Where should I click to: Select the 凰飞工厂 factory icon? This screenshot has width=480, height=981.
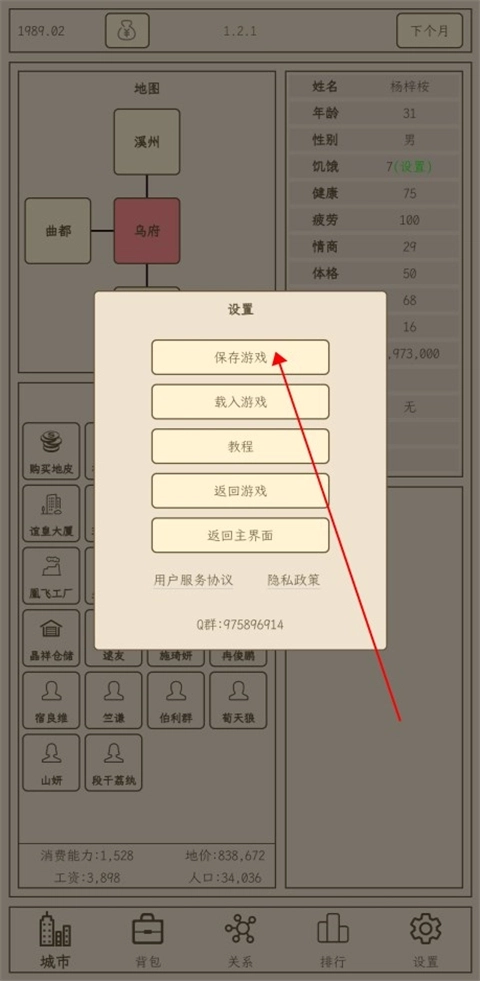[51, 576]
